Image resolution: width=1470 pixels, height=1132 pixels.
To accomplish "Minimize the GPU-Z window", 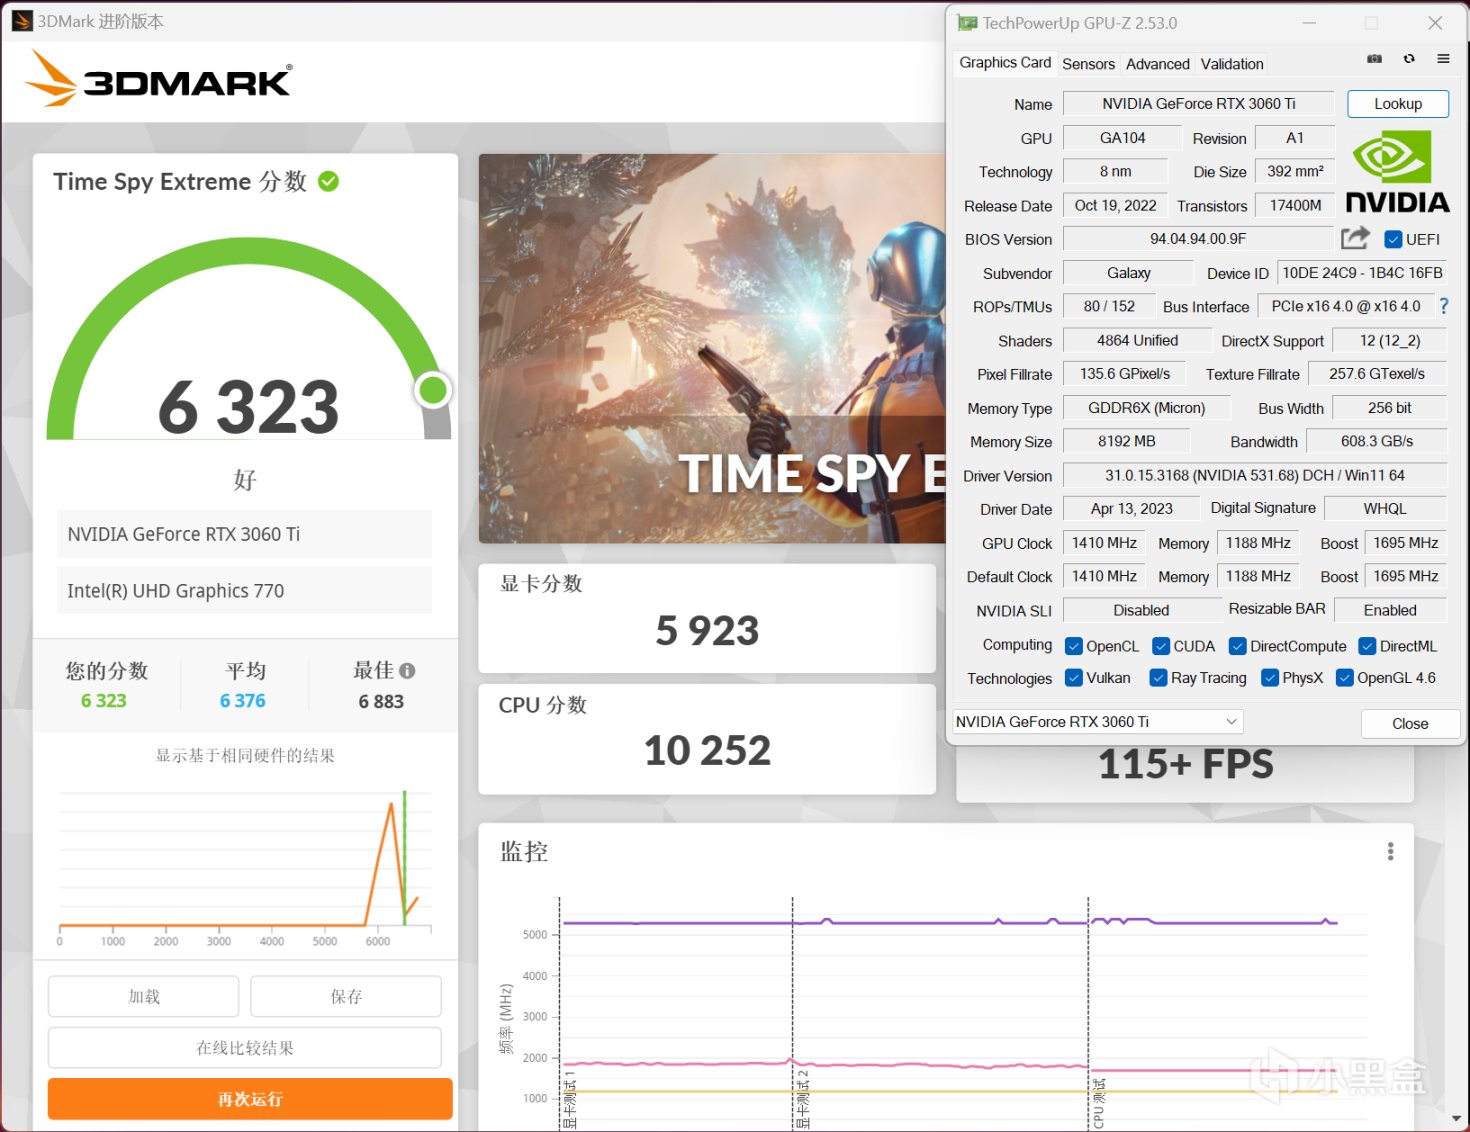I will [1309, 22].
